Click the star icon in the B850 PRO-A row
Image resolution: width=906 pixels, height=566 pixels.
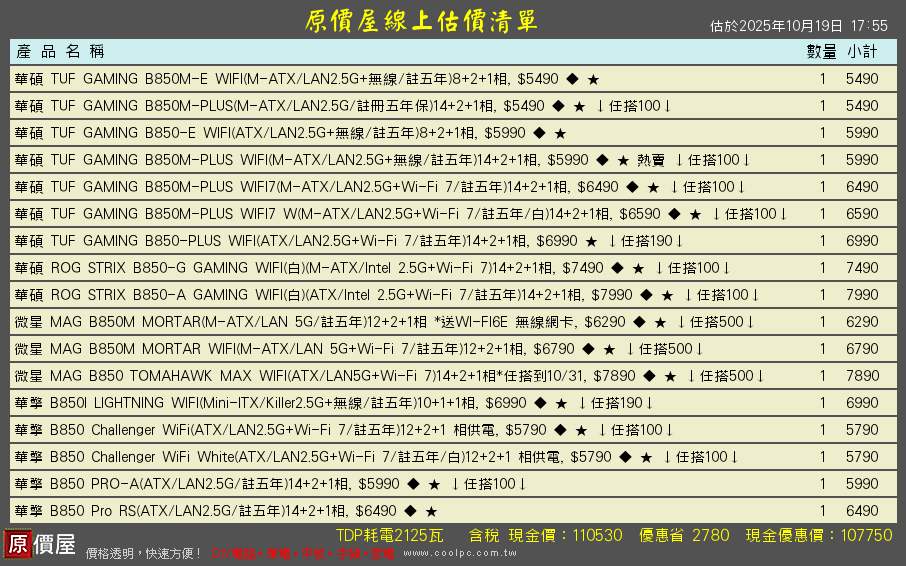pyautogui.click(x=434, y=484)
